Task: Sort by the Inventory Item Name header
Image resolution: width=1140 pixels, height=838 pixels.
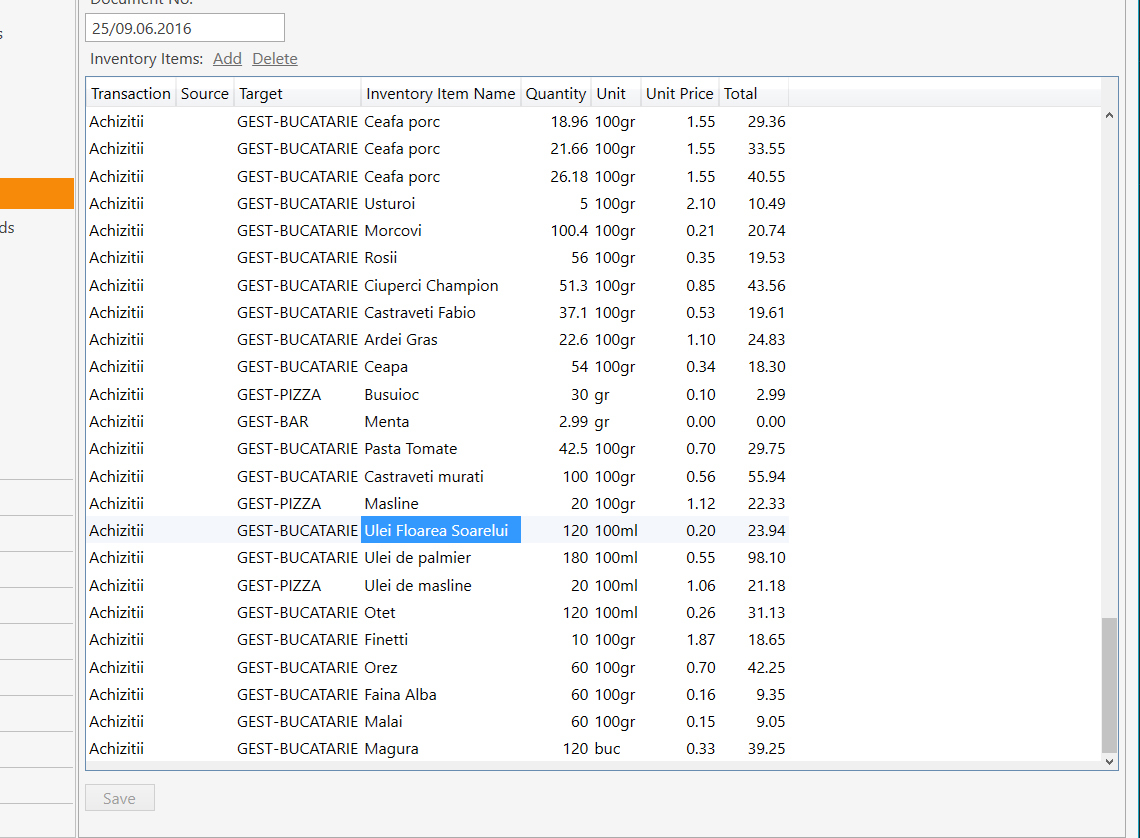Action: coord(440,94)
